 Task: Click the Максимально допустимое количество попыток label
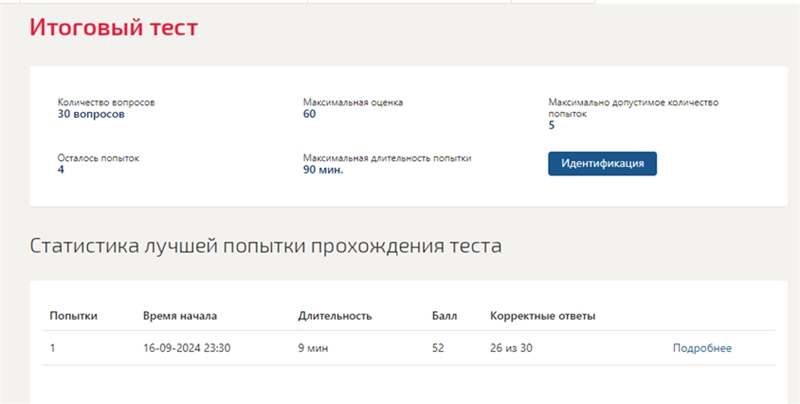[x=633, y=108]
